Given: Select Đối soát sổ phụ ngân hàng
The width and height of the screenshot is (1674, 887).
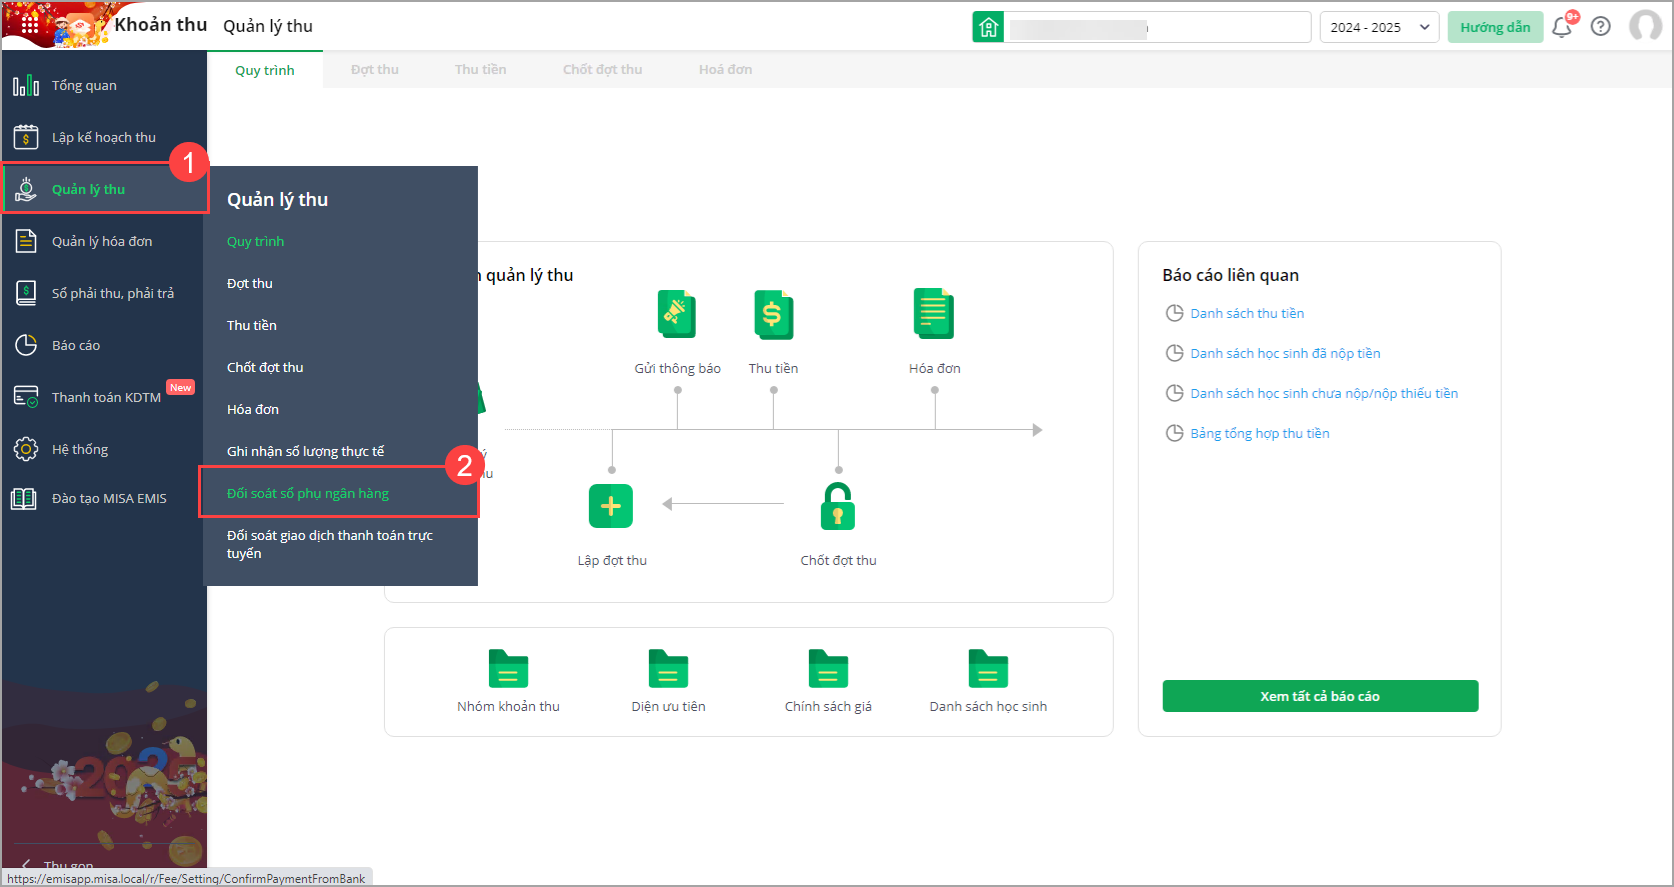Looking at the screenshot, I should point(308,493).
